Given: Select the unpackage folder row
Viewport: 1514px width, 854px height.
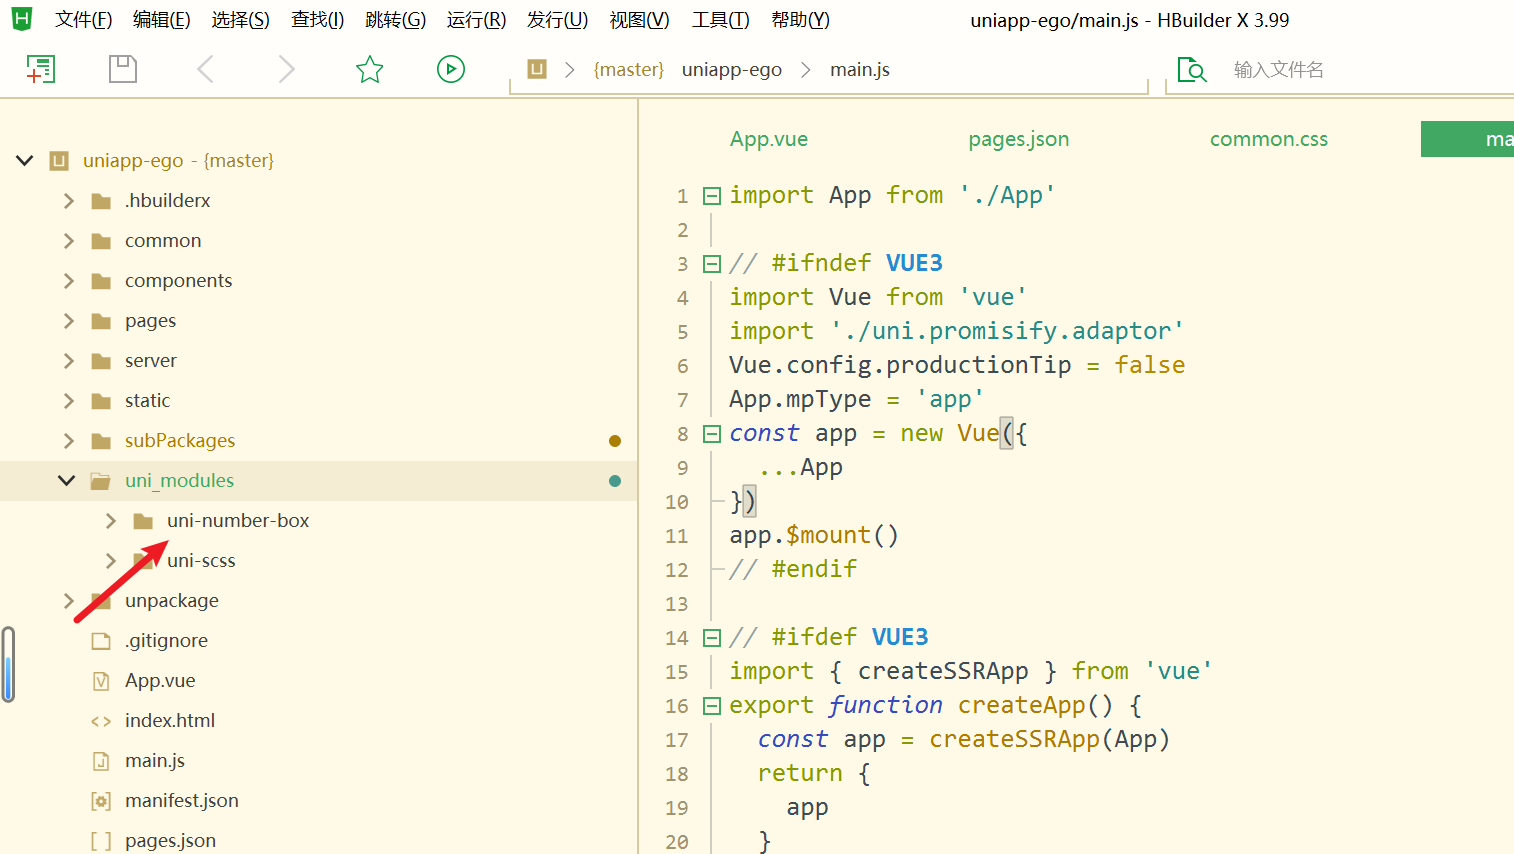Looking at the screenshot, I should tap(319, 601).
